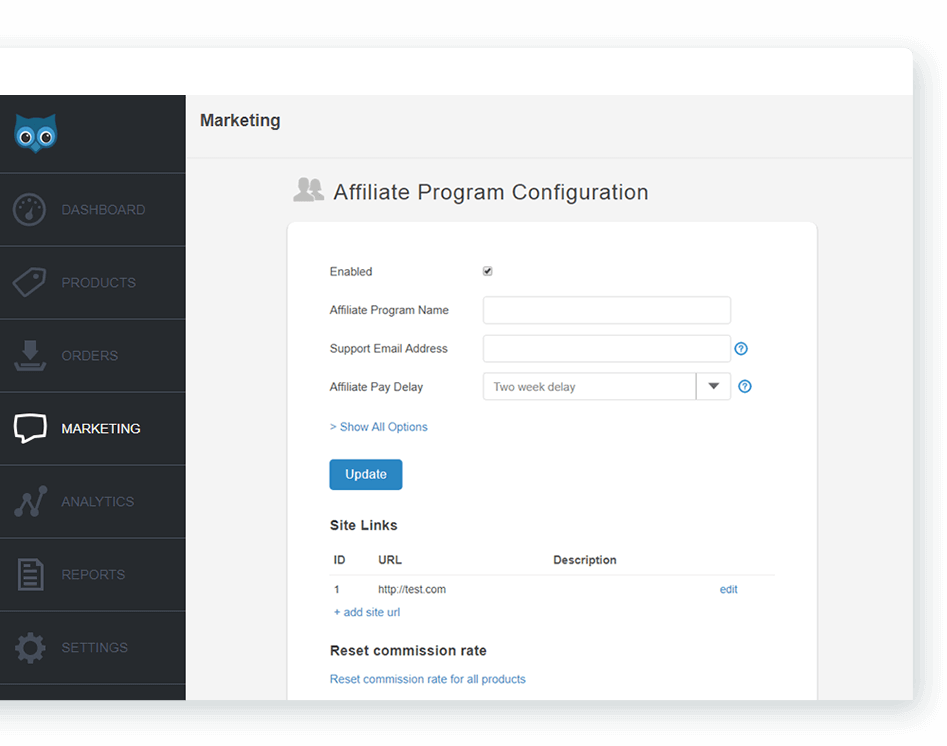Click the Reset commission rate heading
Screen dimensions: 947x746
[408, 651]
